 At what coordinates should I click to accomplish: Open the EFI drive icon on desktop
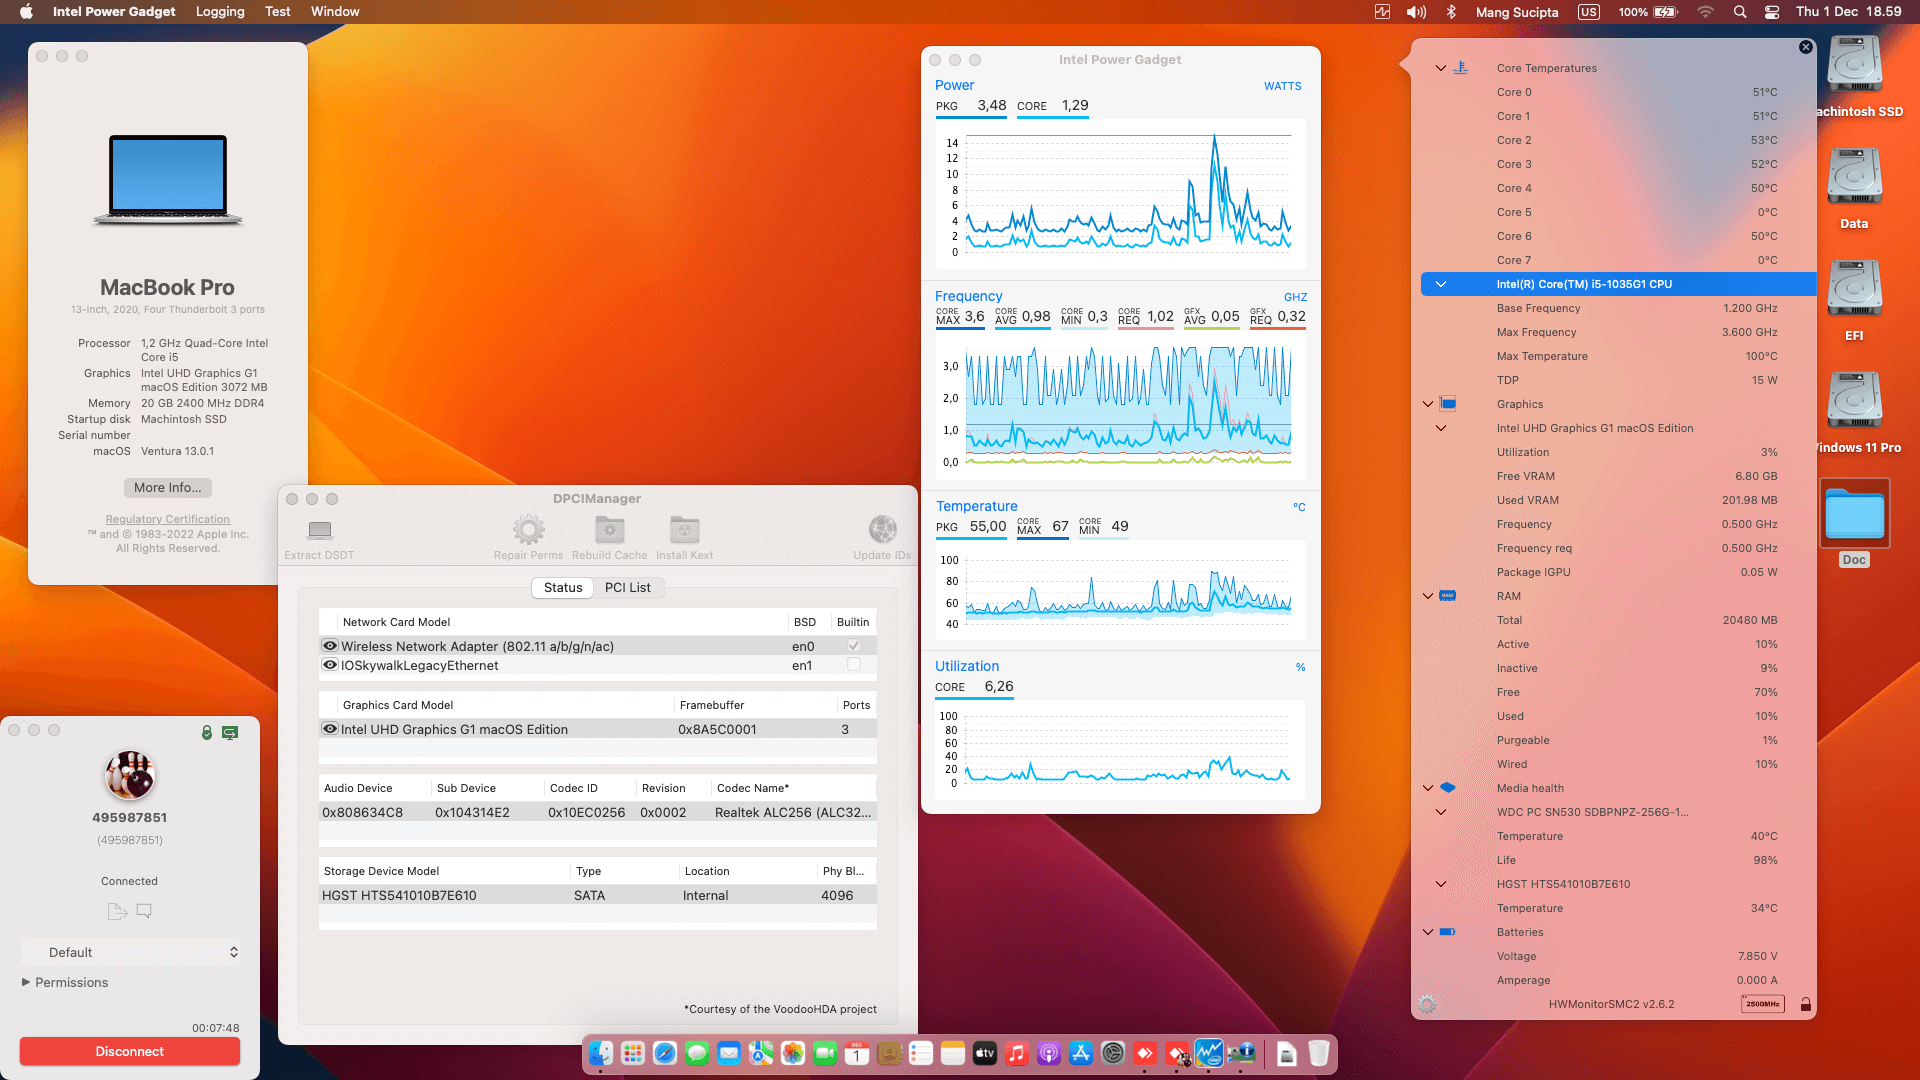point(1855,289)
